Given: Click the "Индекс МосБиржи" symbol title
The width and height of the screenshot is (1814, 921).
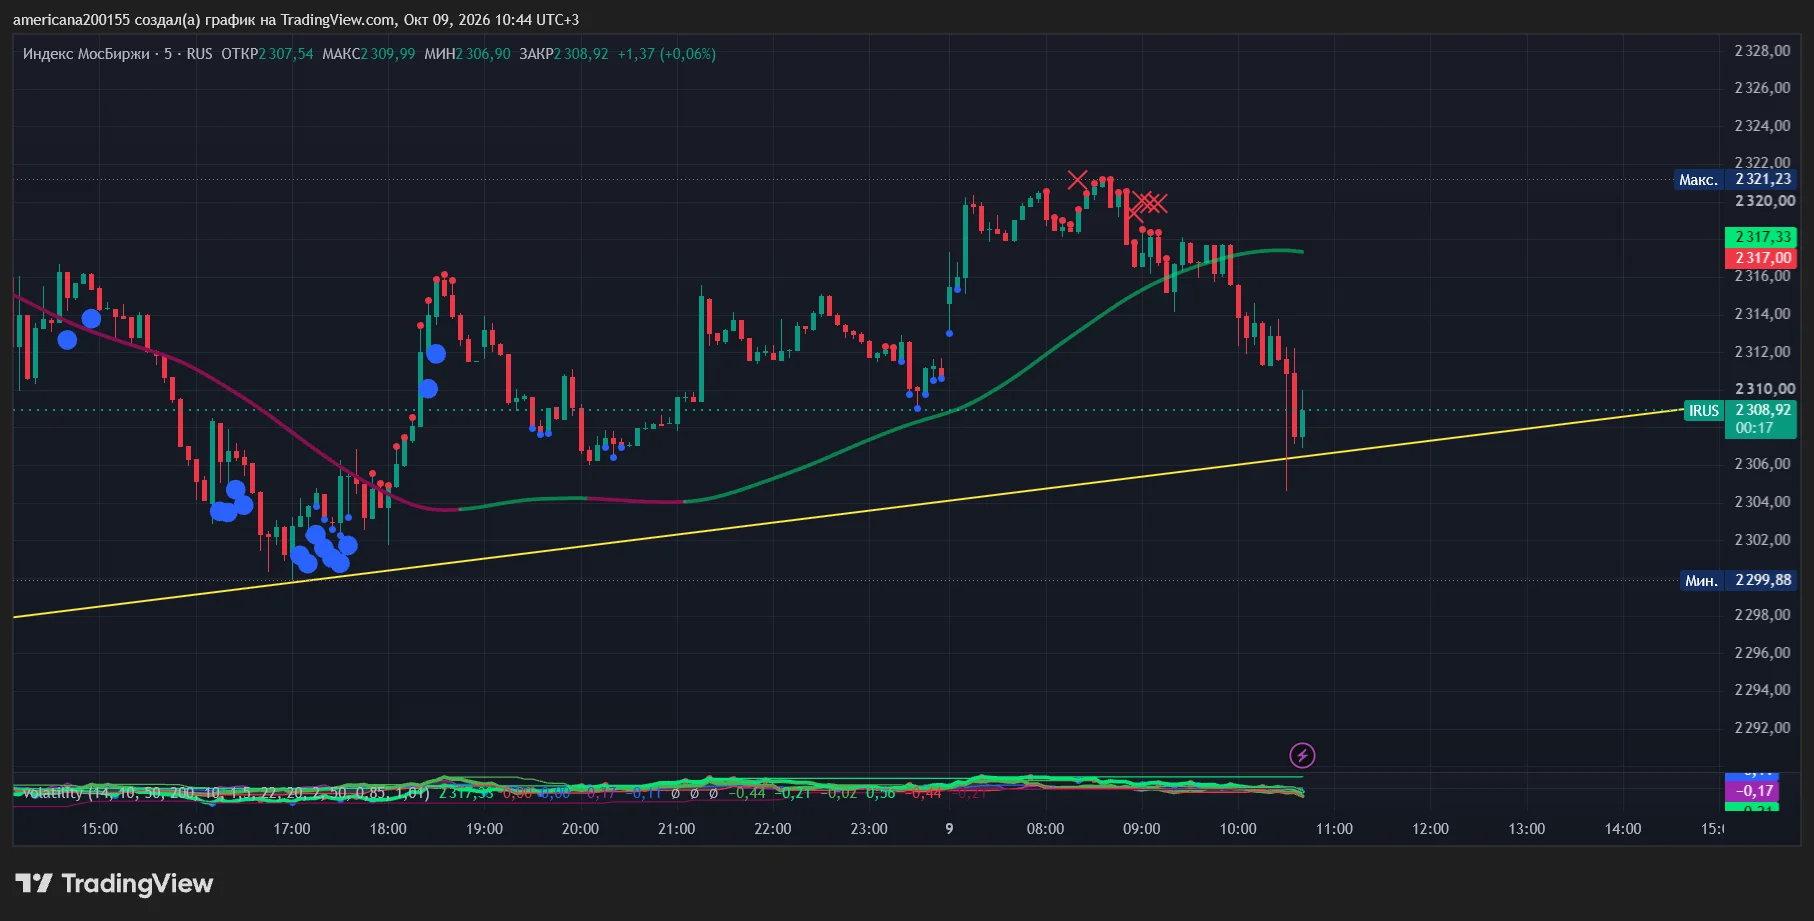Looking at the screenshot, I should (x=86, y=54).
